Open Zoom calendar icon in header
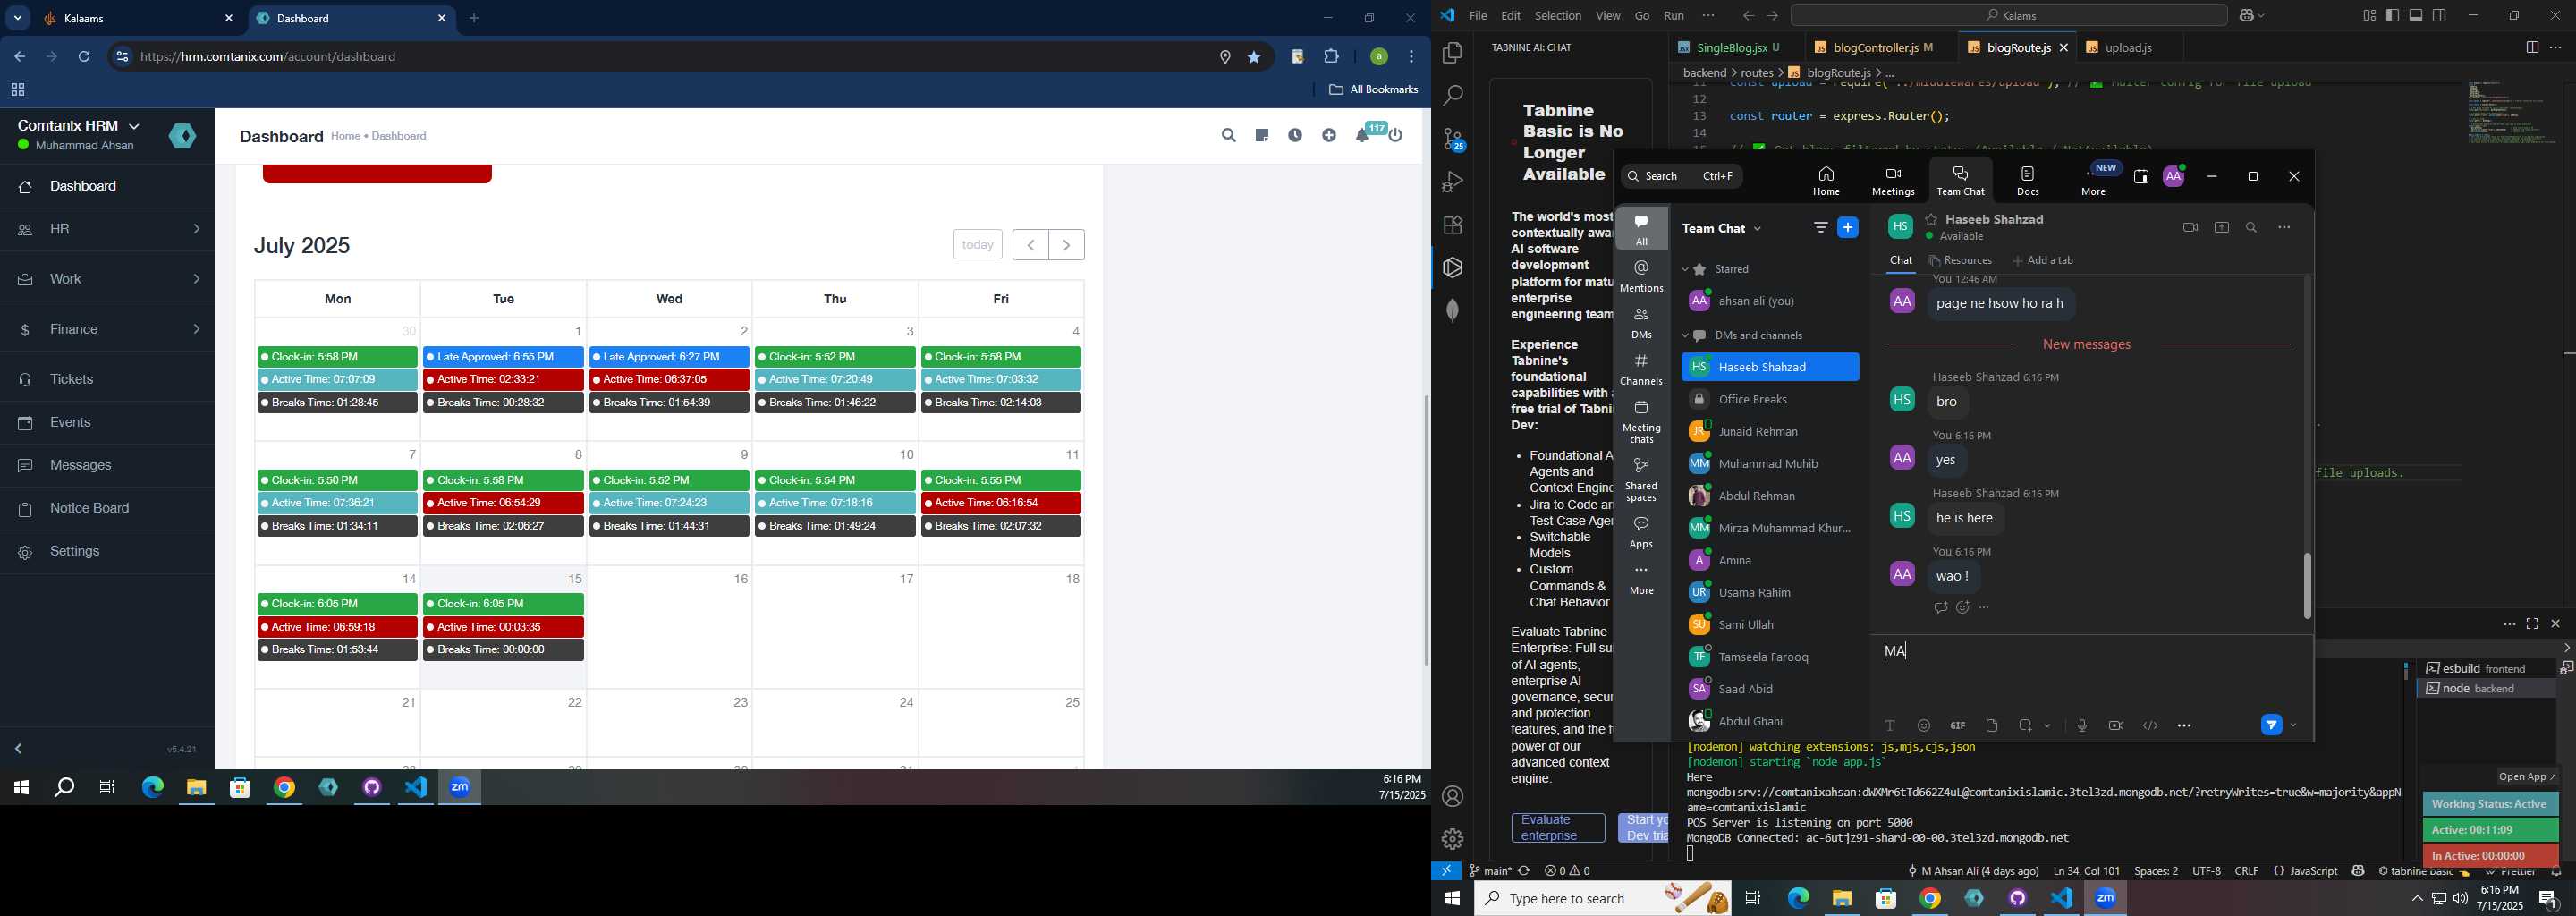The image size is (2576, 916). pos(2141,177)
